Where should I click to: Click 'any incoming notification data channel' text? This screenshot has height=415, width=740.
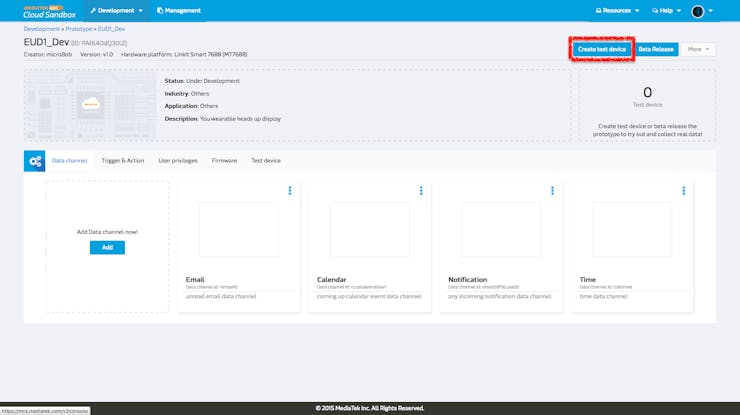[499, 296]
